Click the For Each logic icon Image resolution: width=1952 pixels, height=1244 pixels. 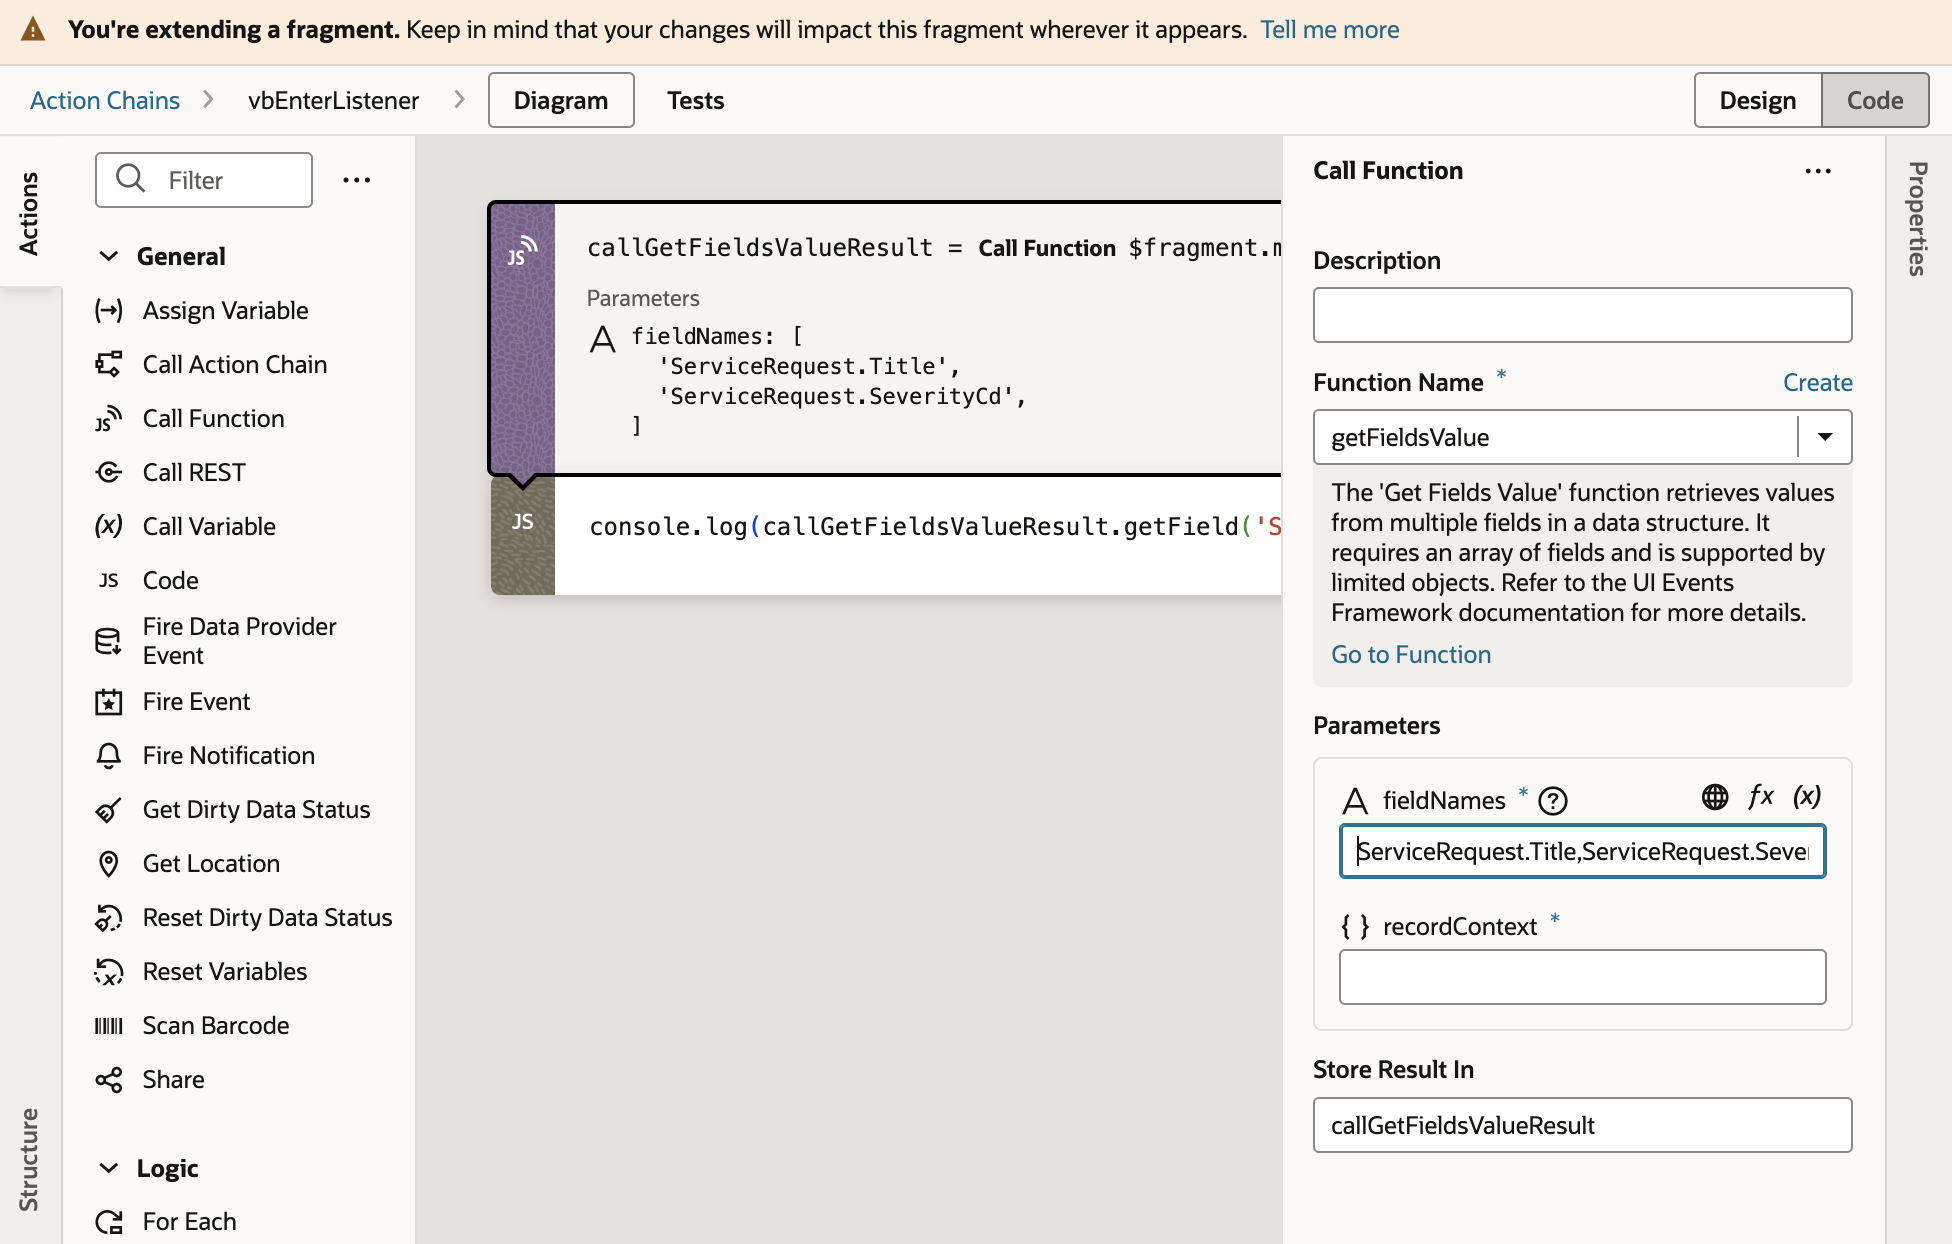[x=108, y=1220]
